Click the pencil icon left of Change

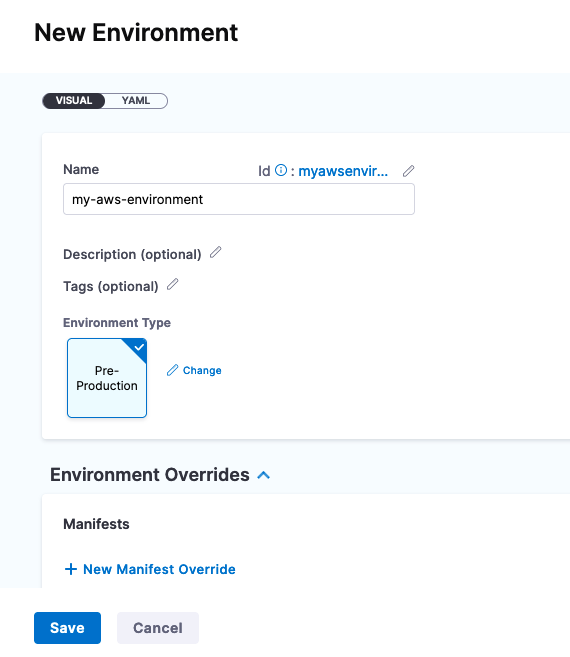coord(172,370)
